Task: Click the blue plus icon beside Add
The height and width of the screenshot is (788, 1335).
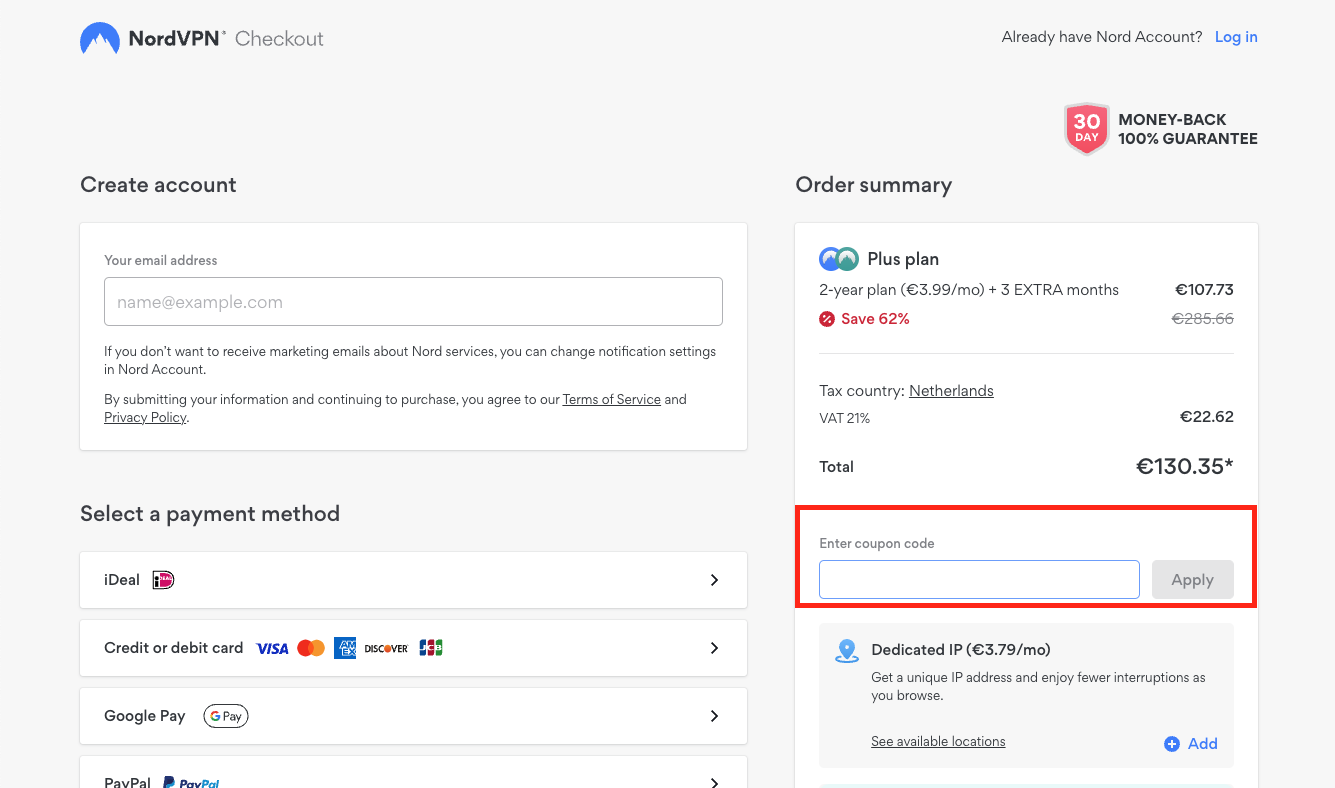Action: point(1172,744)
